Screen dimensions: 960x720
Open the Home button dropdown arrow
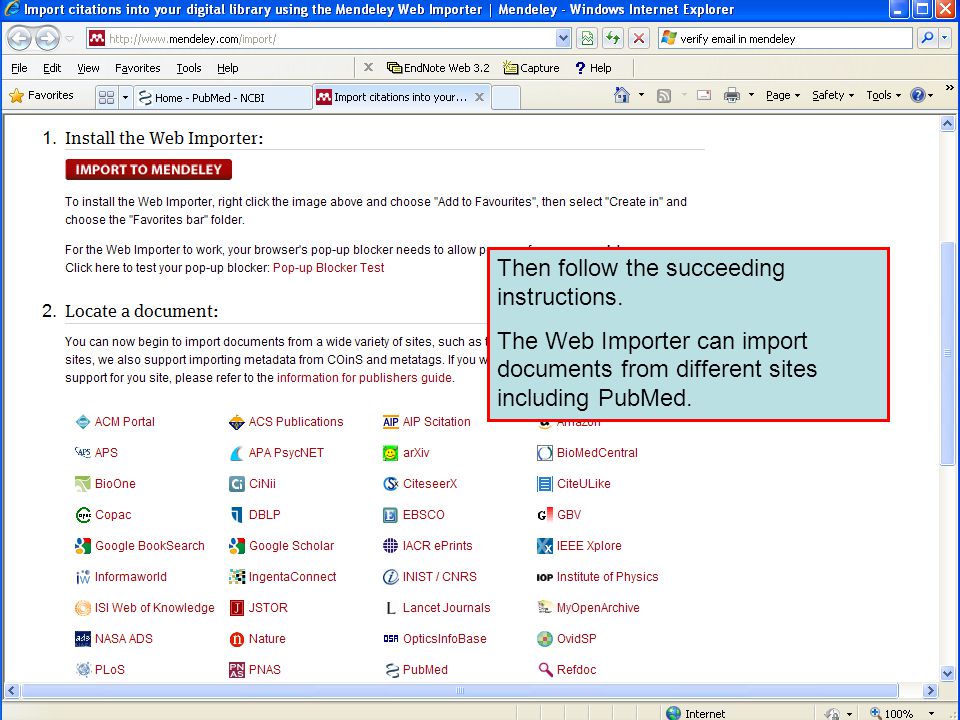click(x=641, y=95)
